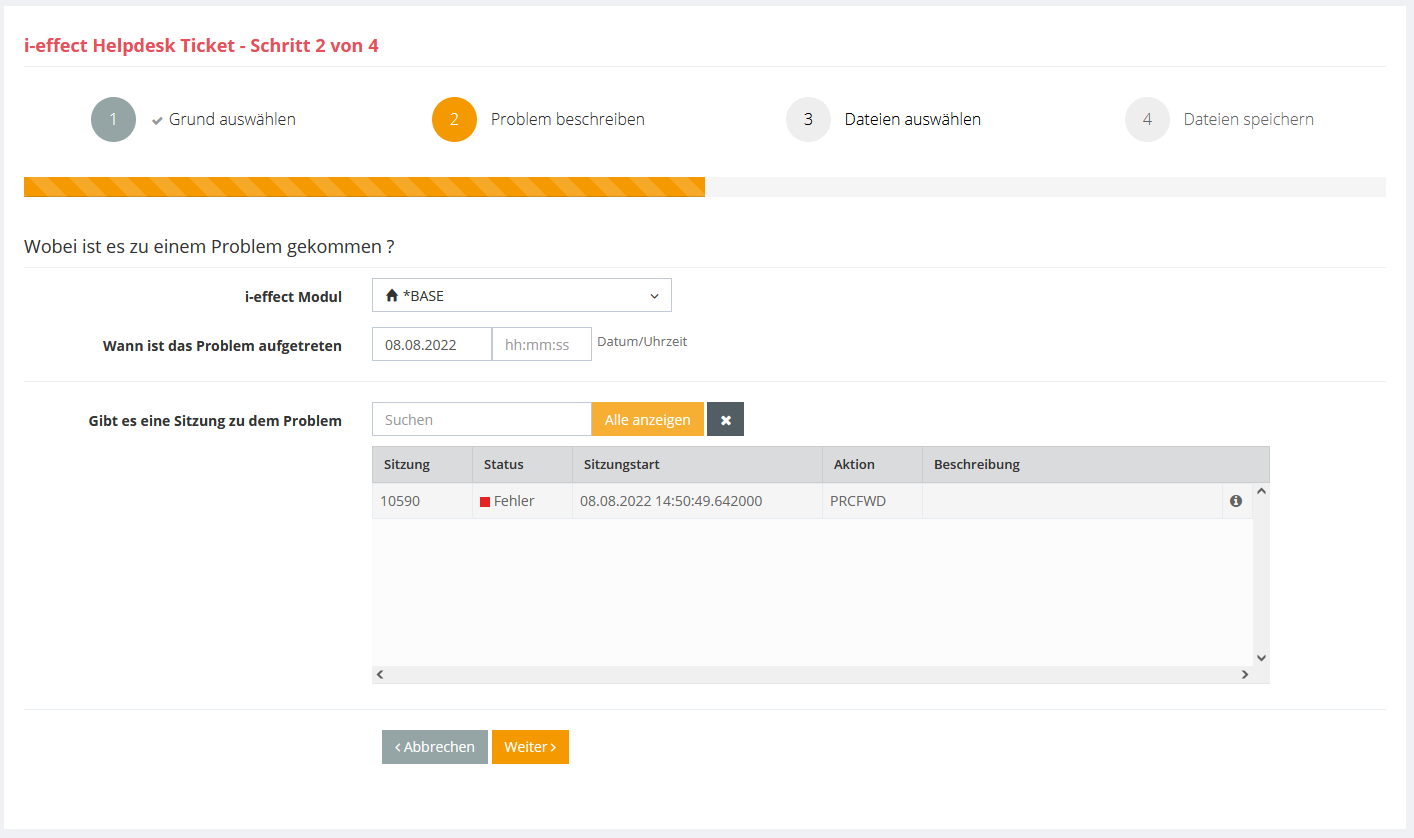Sort by Sitzung column header
Screen dimensions: 1414x838
click(x=407, y=465)
